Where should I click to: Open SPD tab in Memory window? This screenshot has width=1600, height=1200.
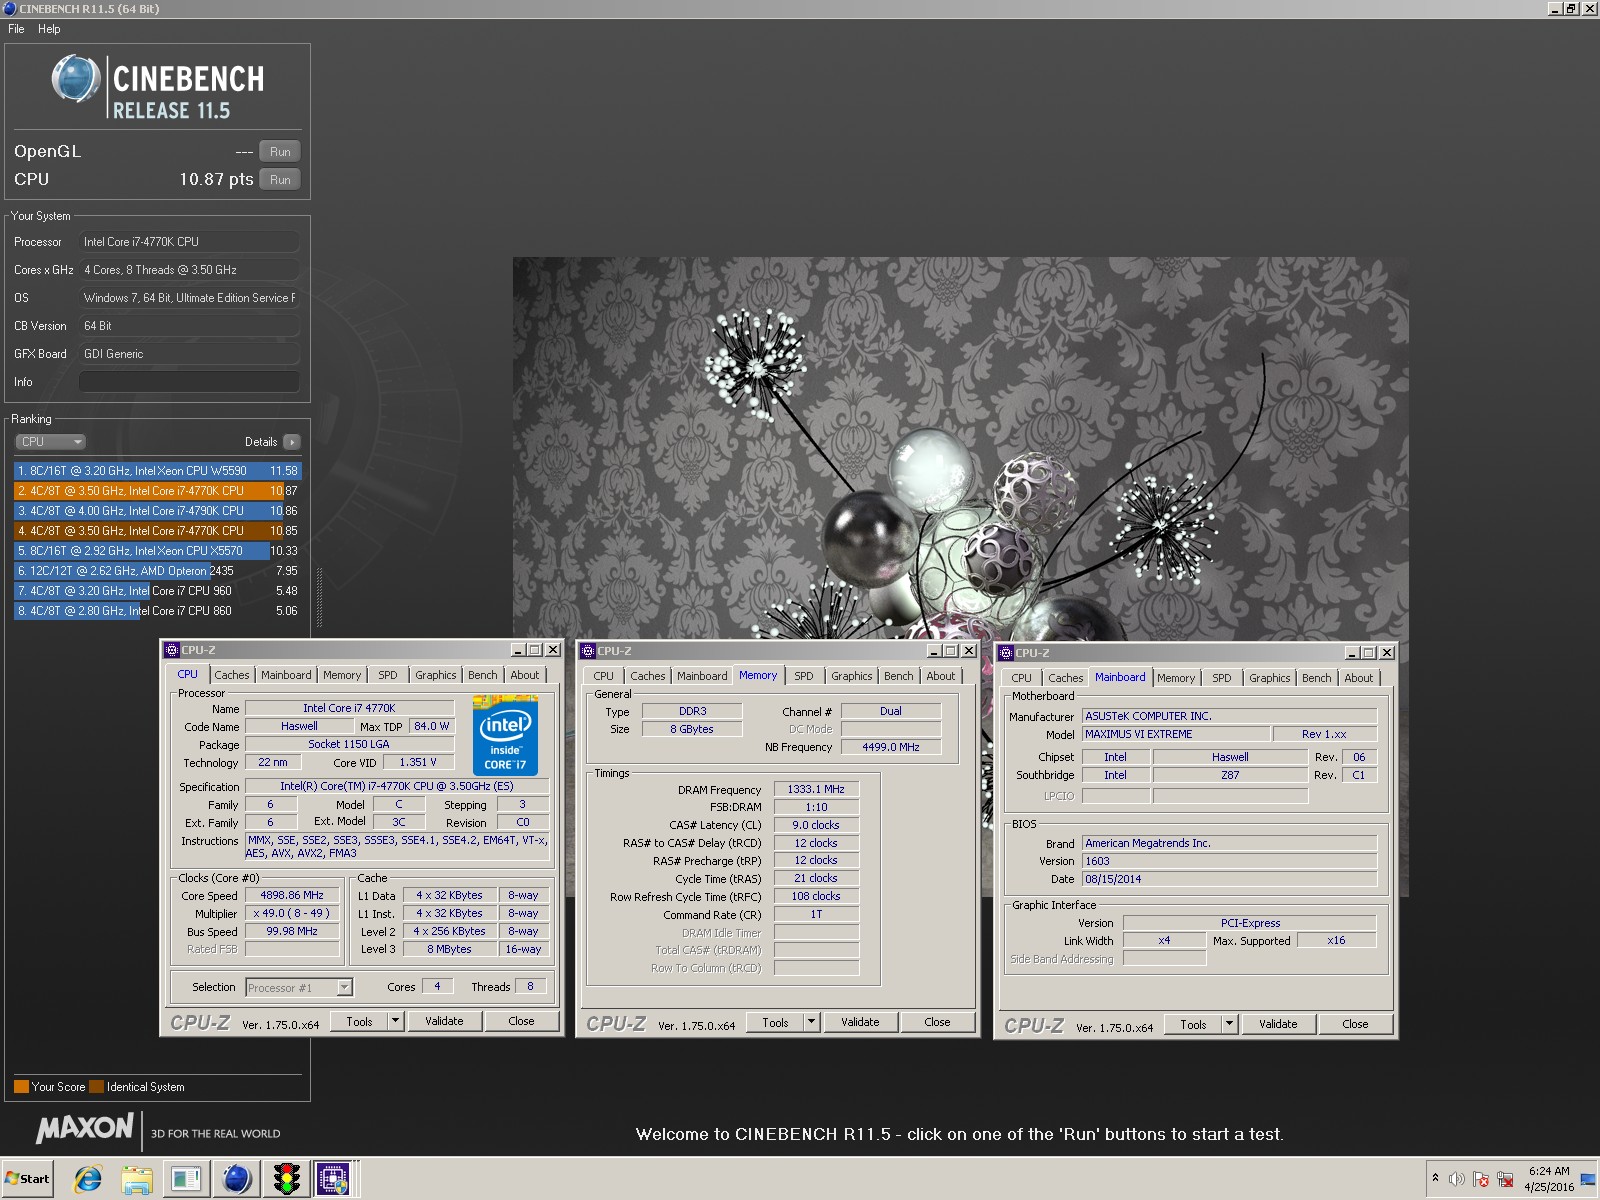[x=804, y=676]
